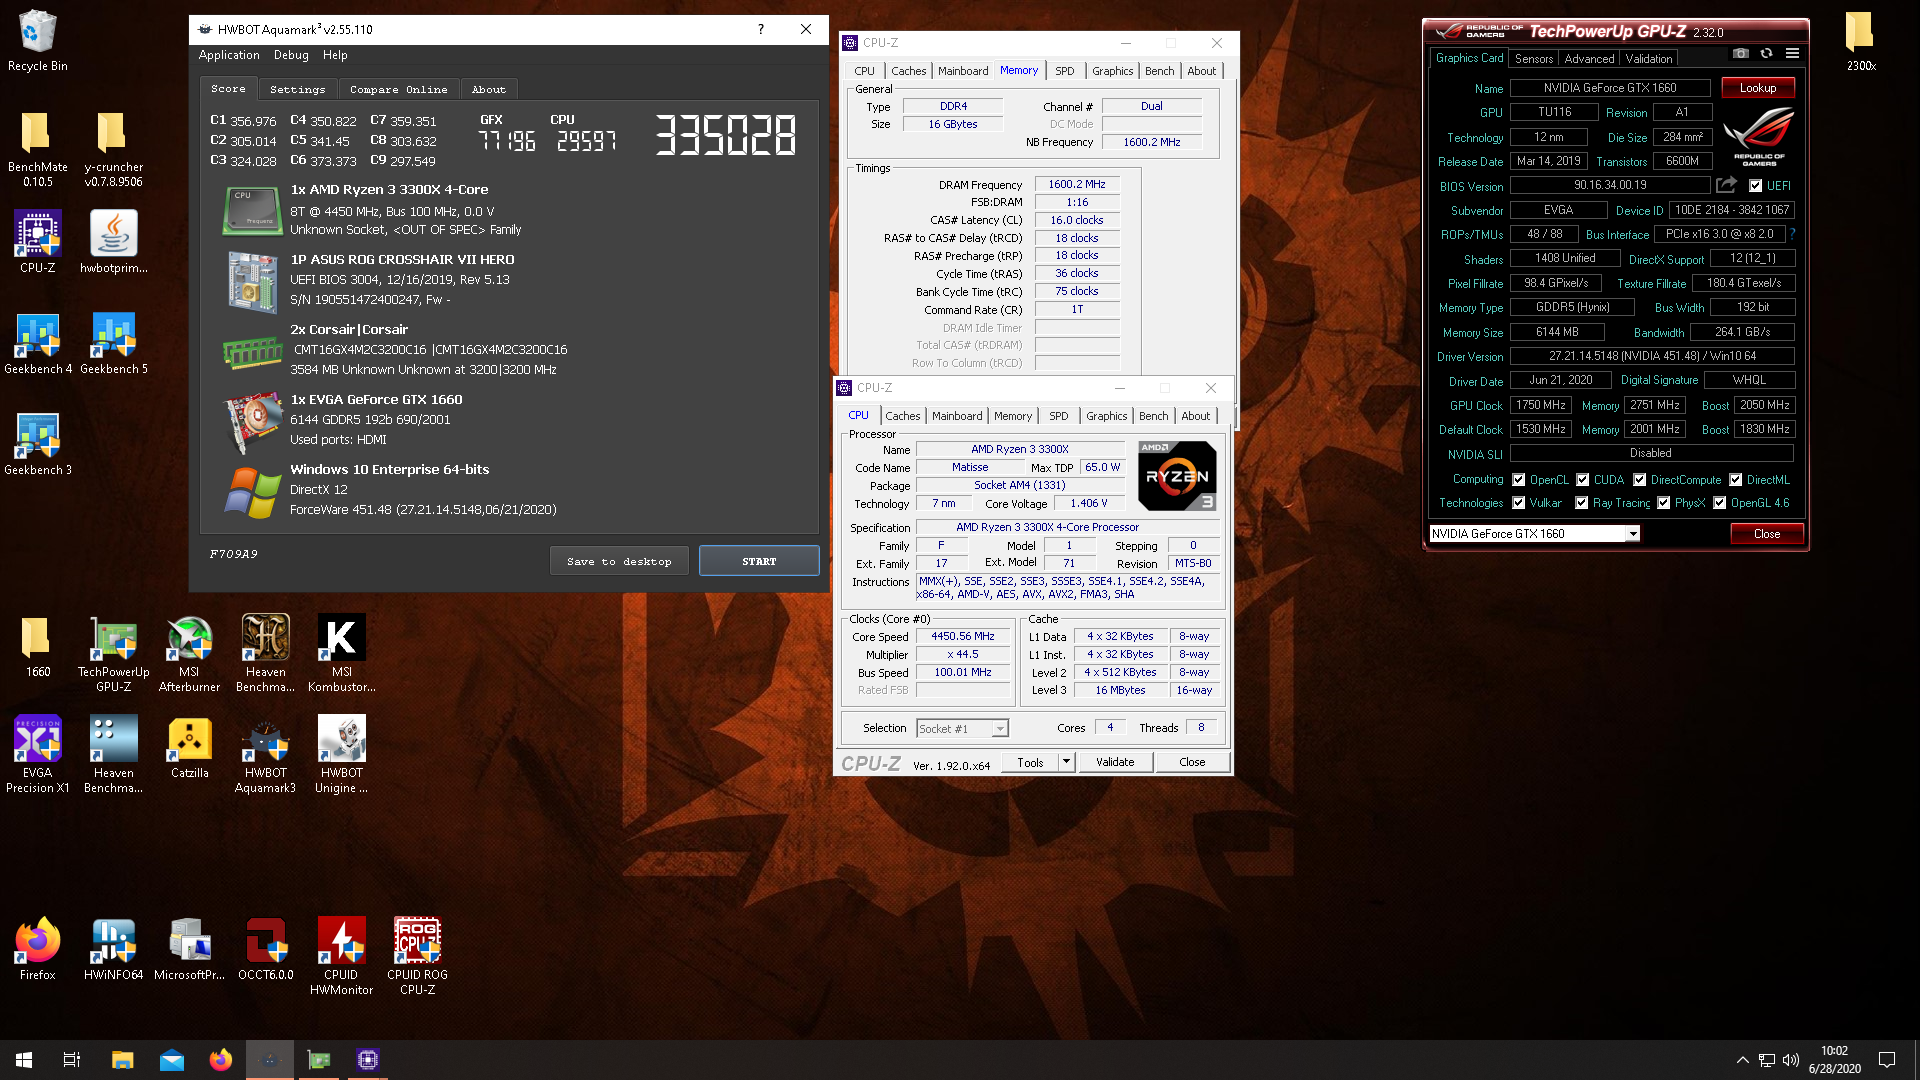Open the TechPowerUp GPU-Z desktop shortcut
The width and height of the screenshot is (1920, 1080).
[113, 653]
